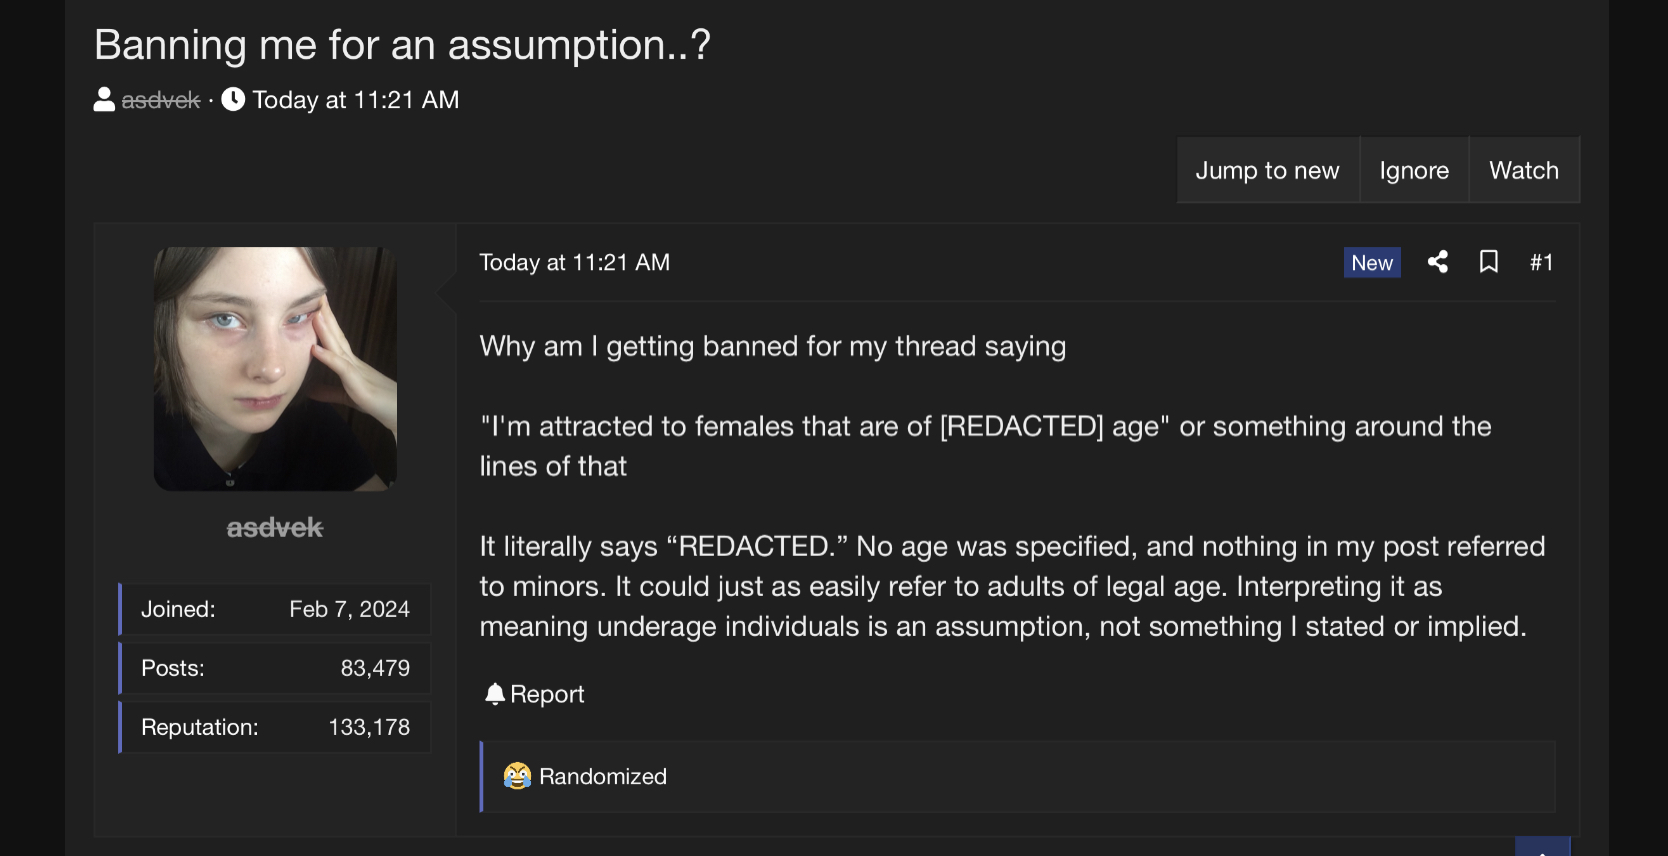Click the struck-through asdvek link under the title

point(161,100)
